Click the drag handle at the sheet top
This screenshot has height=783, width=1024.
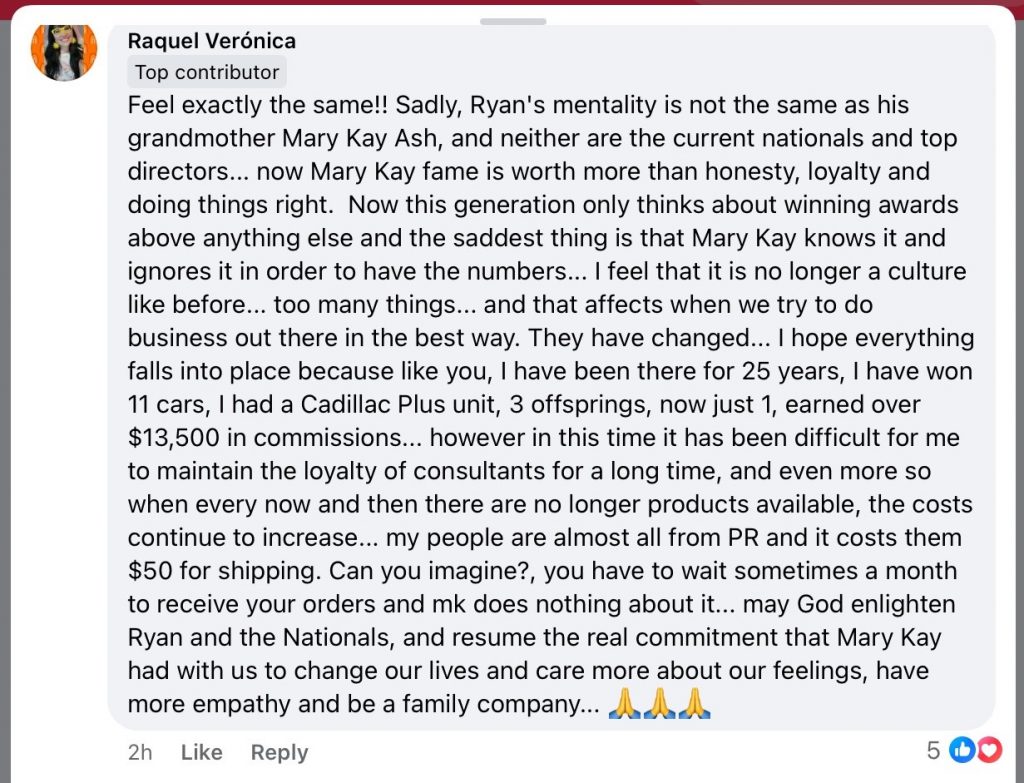(512, 21)
